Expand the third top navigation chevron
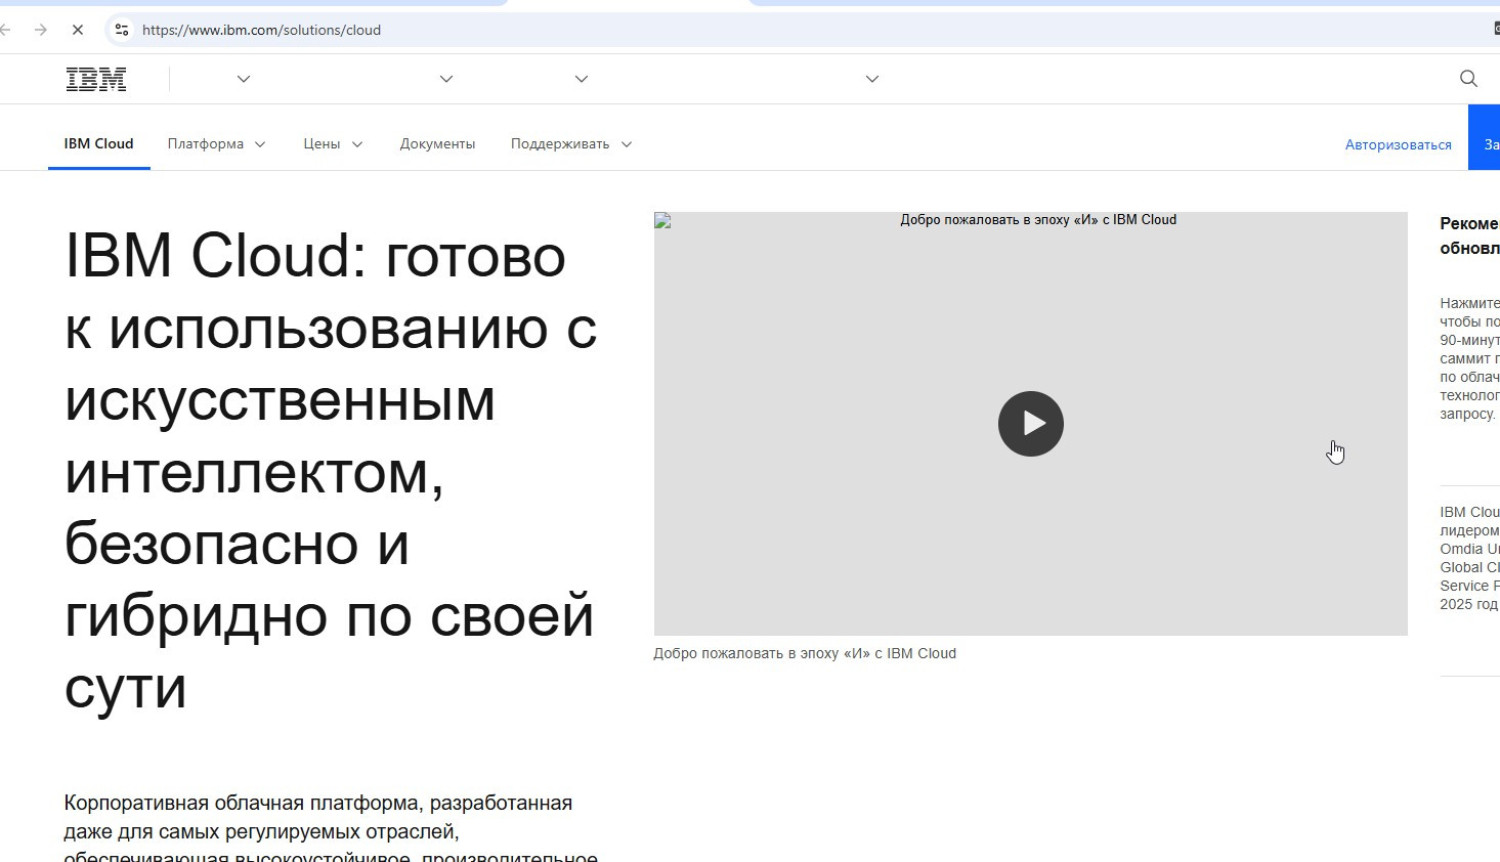This screenshot has height=862, width=1500. pos(581,79)
